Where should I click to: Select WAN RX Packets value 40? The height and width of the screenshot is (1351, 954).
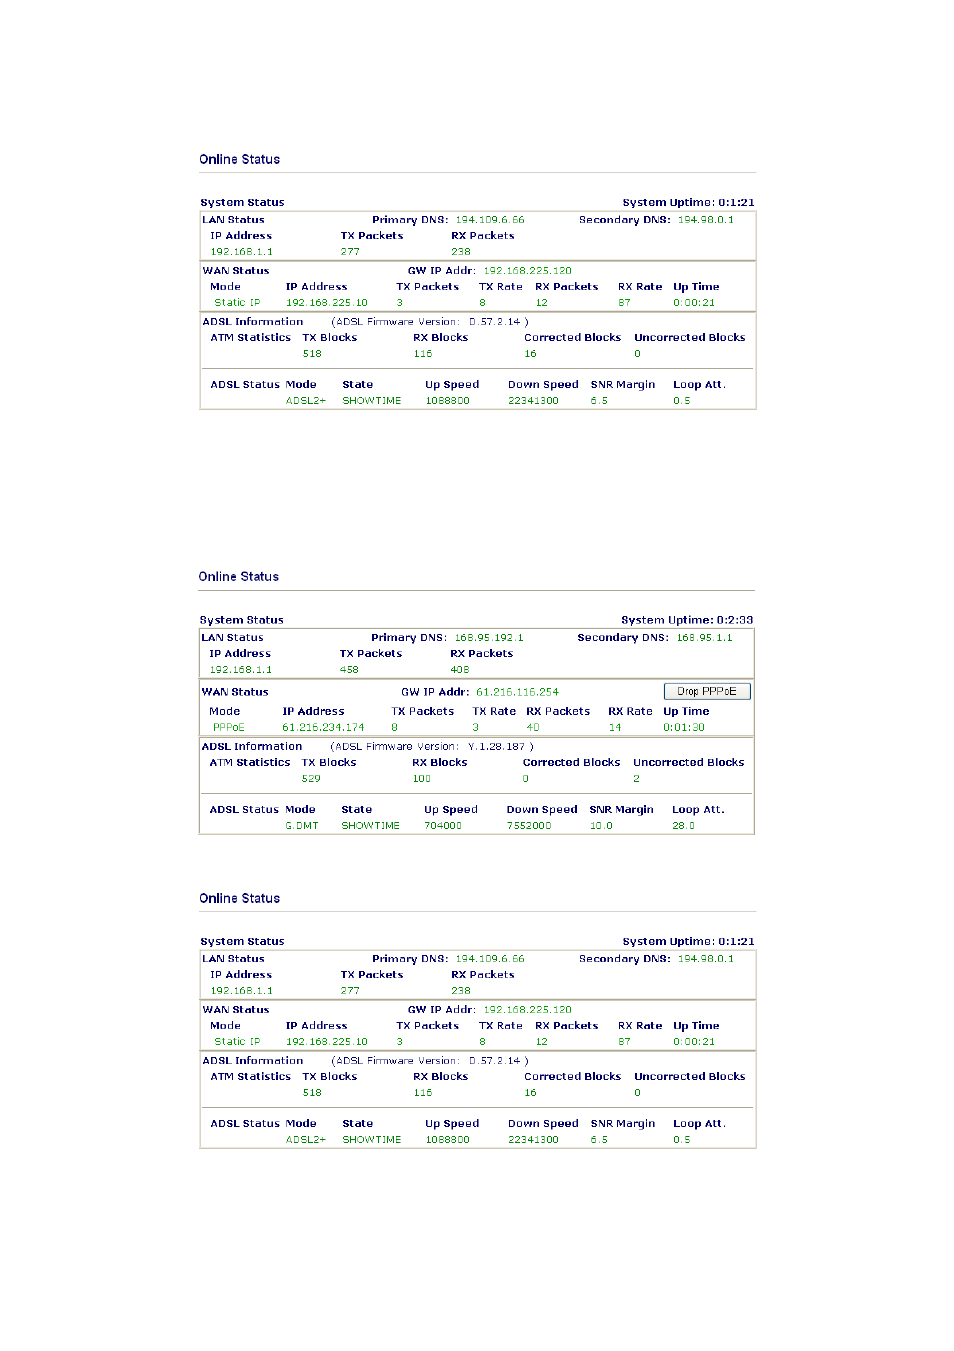pos(533,728)
